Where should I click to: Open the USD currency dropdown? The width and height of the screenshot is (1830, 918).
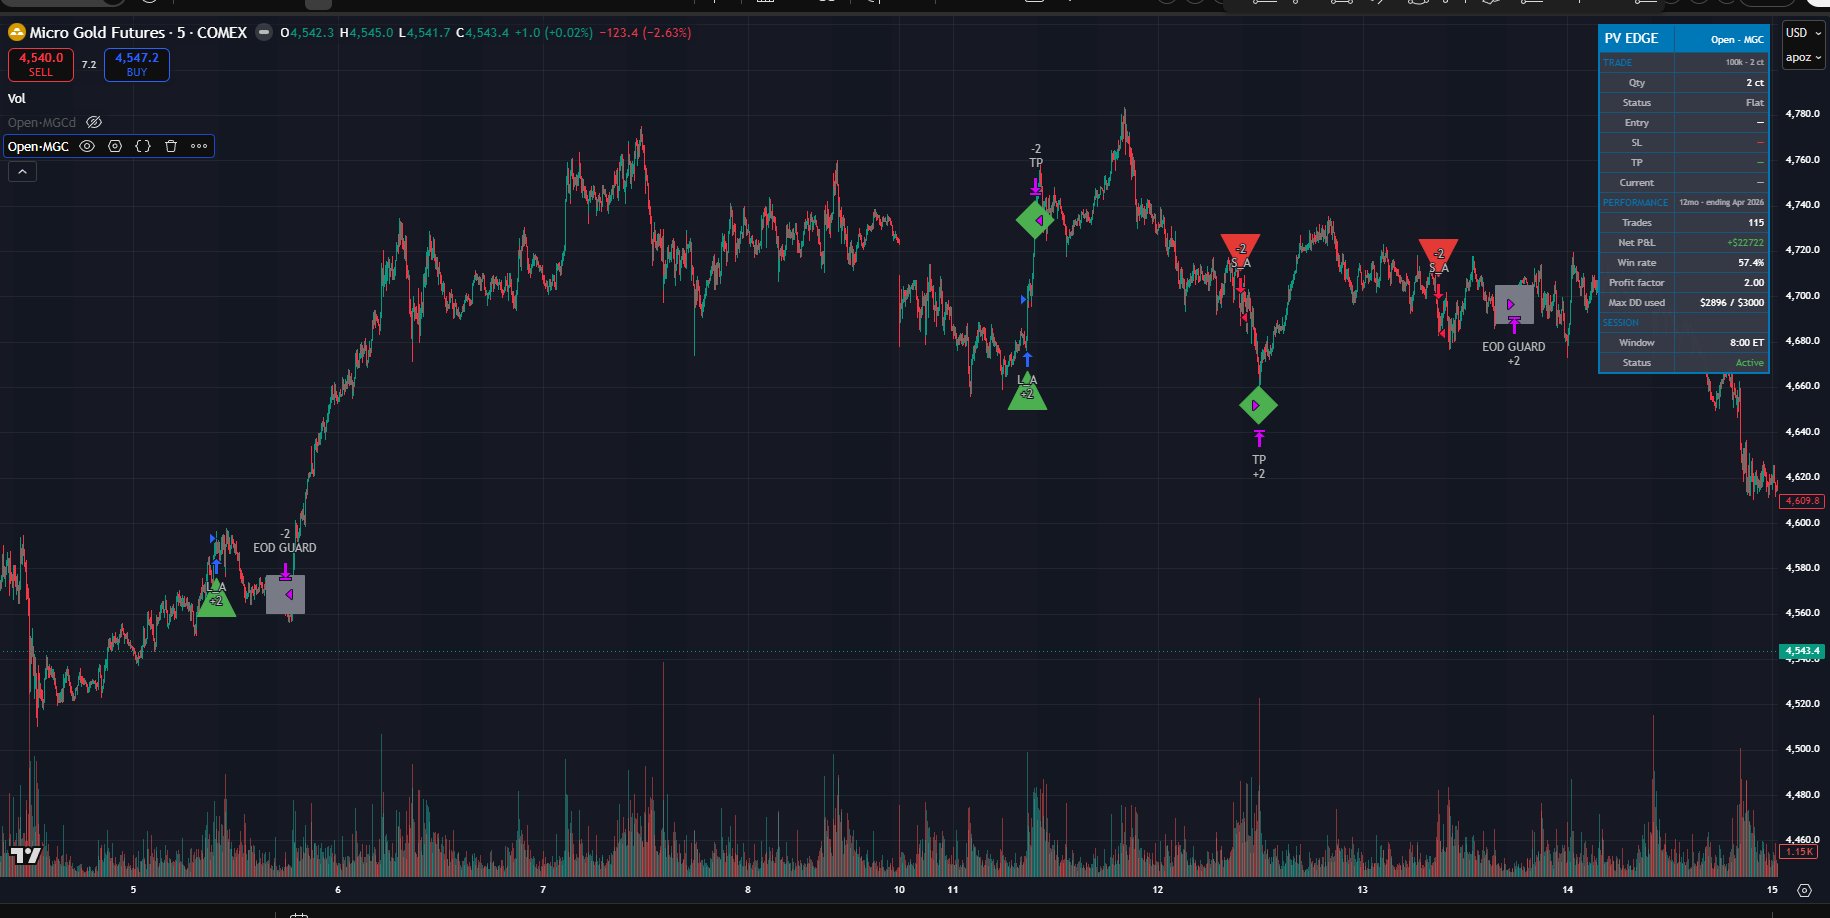tap(1804, 32)
